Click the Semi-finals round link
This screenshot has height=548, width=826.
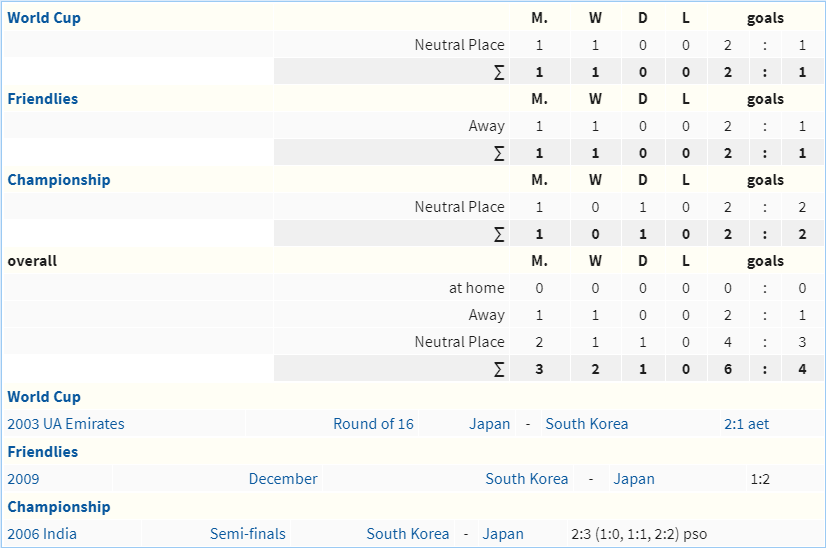click(248, 534)
